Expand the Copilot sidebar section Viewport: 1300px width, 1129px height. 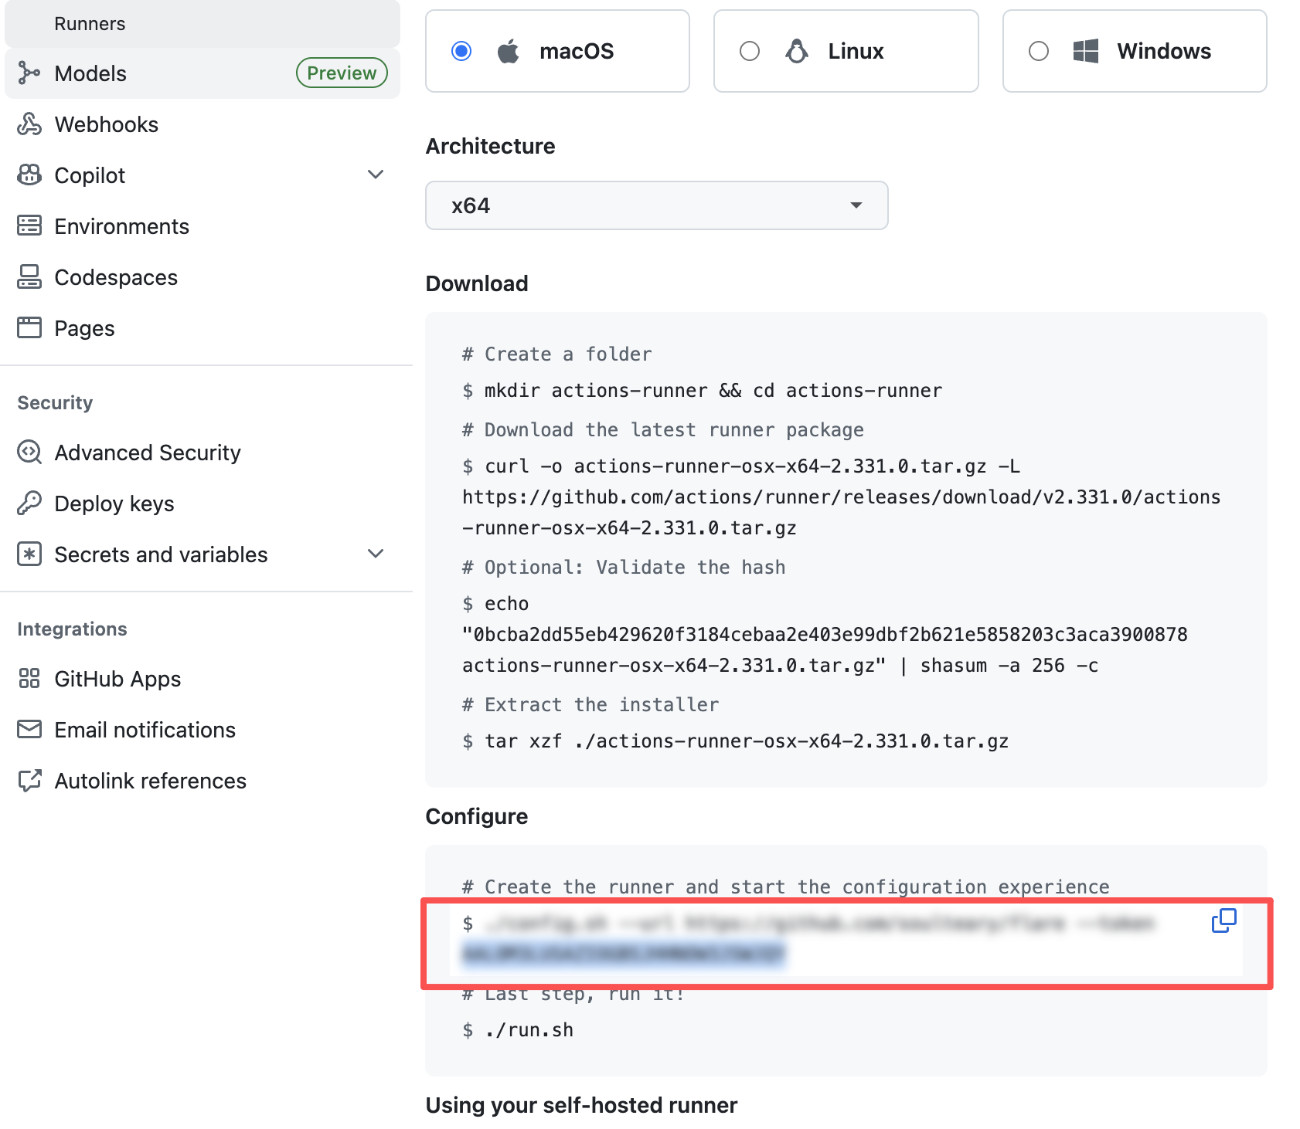(376, 174)
